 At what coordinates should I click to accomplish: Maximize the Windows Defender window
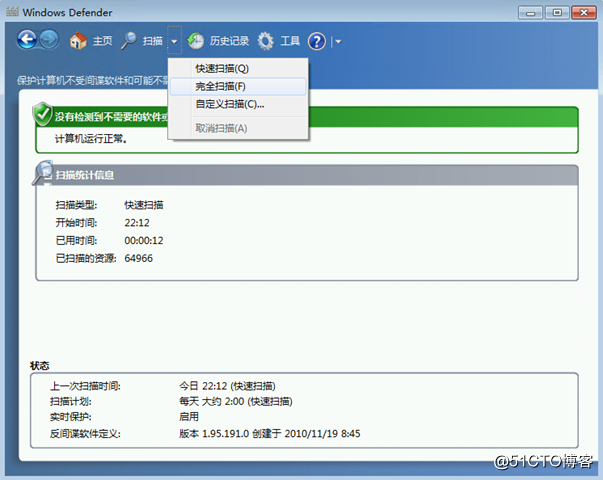point(557,13)
